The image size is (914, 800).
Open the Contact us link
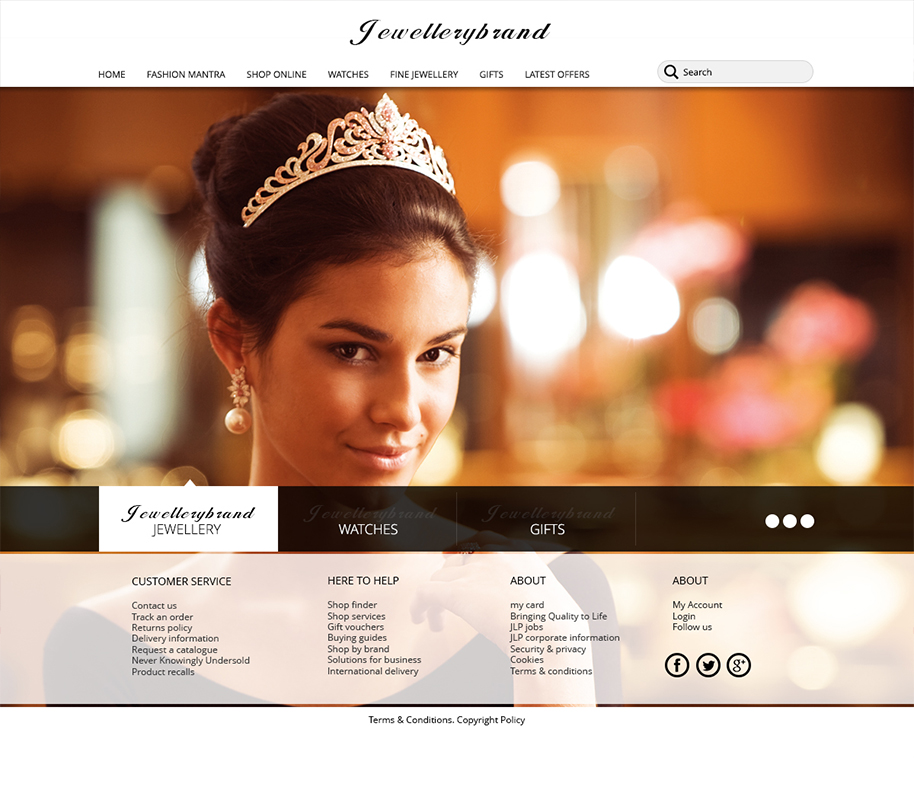tap(154, 606)
